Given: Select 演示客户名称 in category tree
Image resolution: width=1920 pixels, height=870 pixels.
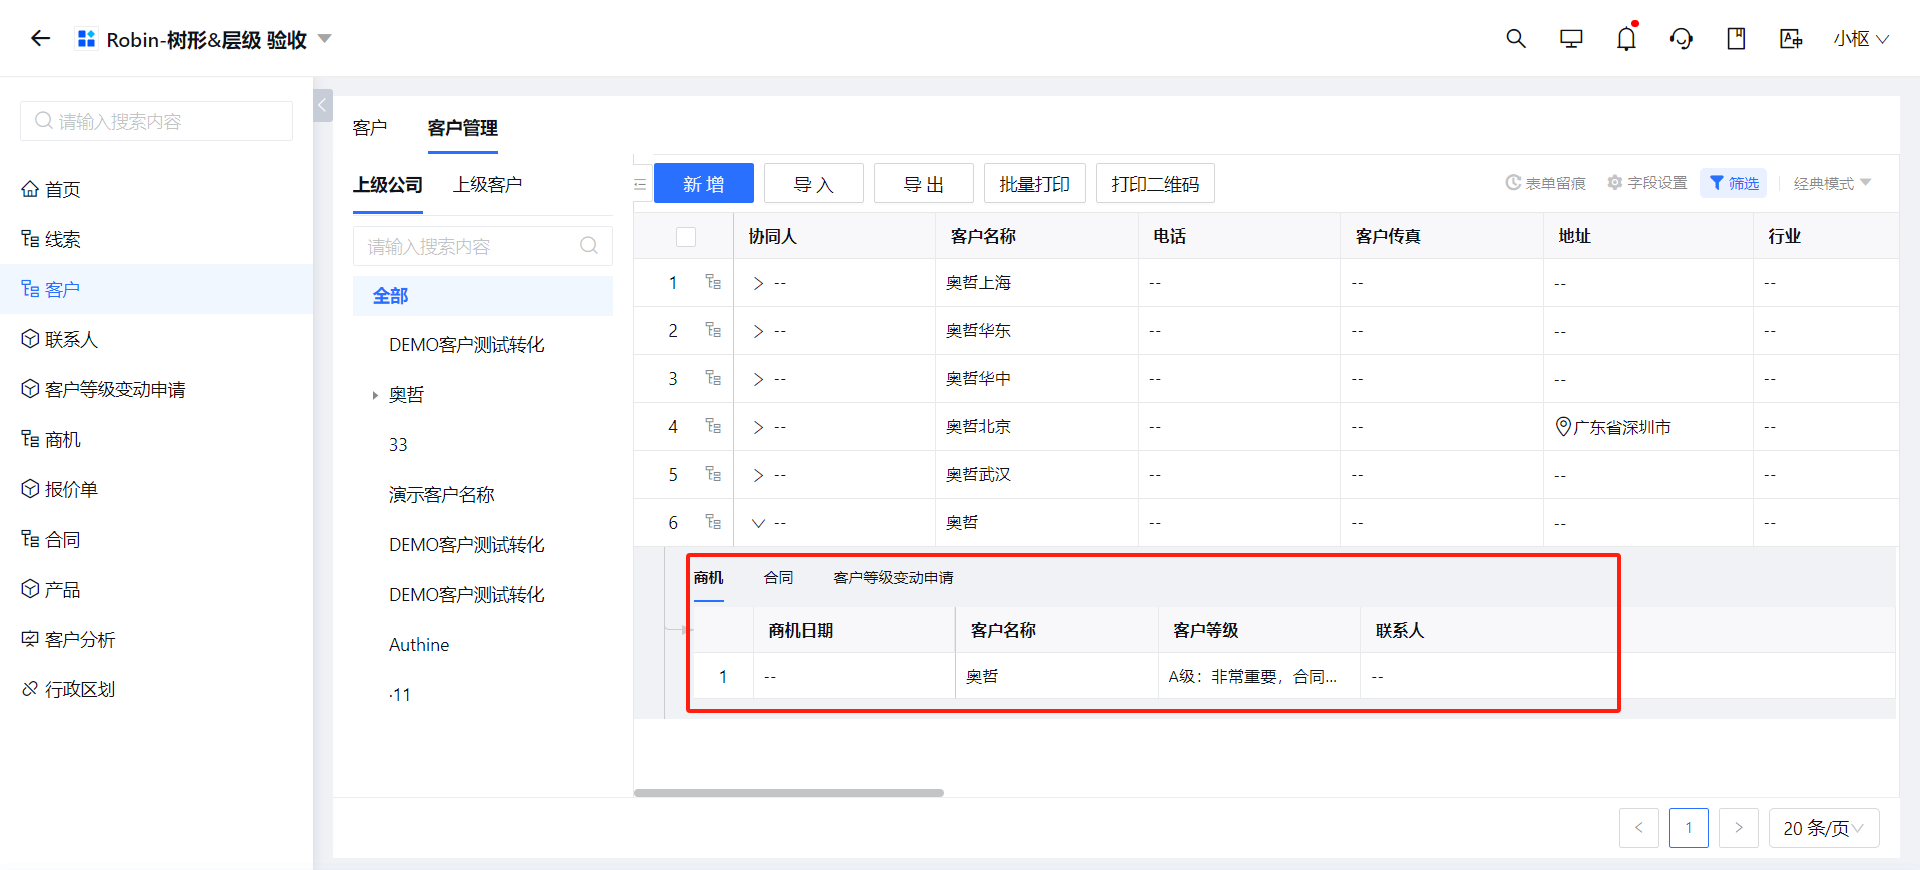Looking at the screenshot, I should click(441, 495).
